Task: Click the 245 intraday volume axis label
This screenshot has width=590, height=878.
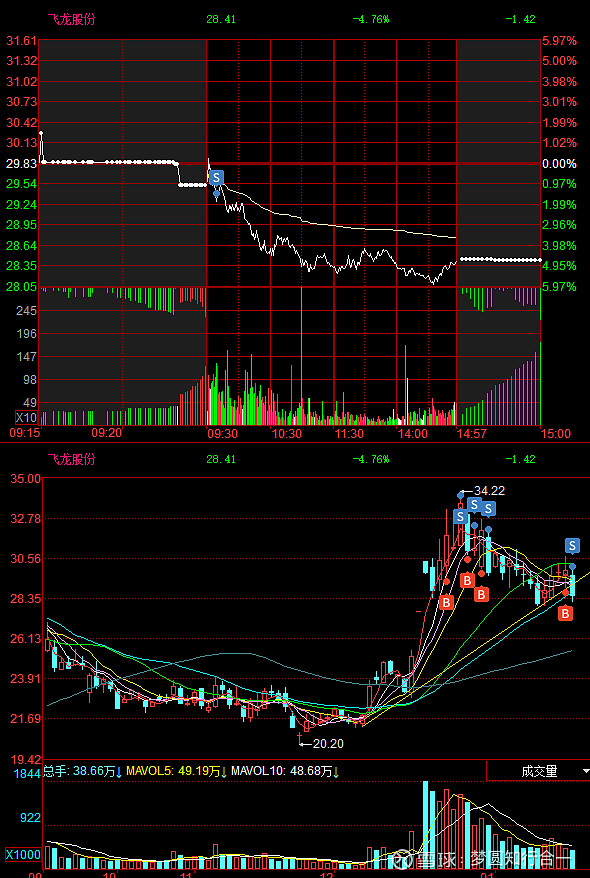Action: pos(26,310)
